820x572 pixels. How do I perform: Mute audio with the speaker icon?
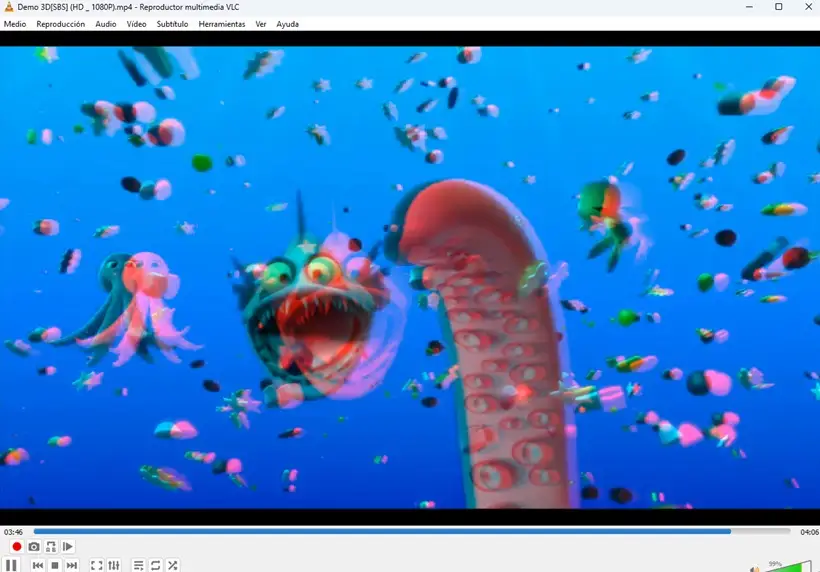click(755, 568)
